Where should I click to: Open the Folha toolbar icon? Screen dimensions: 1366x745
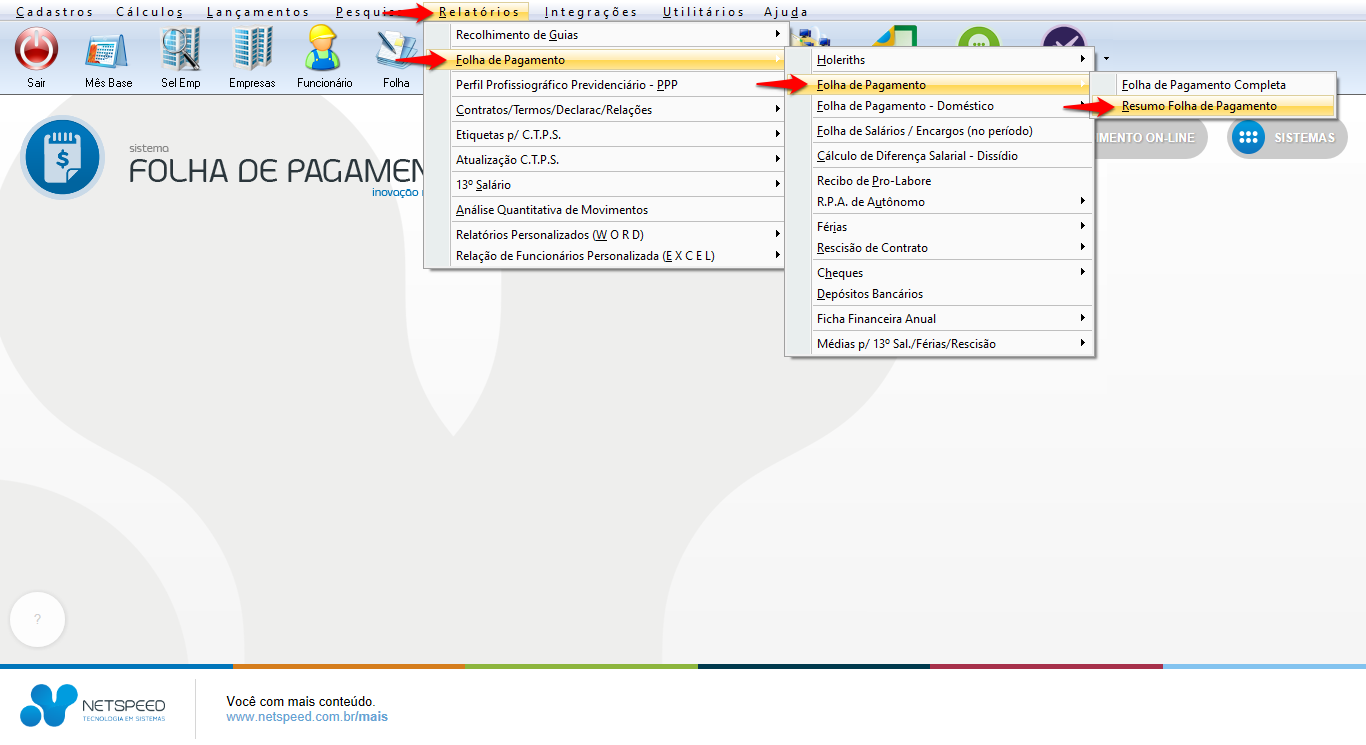pos(396,49)
